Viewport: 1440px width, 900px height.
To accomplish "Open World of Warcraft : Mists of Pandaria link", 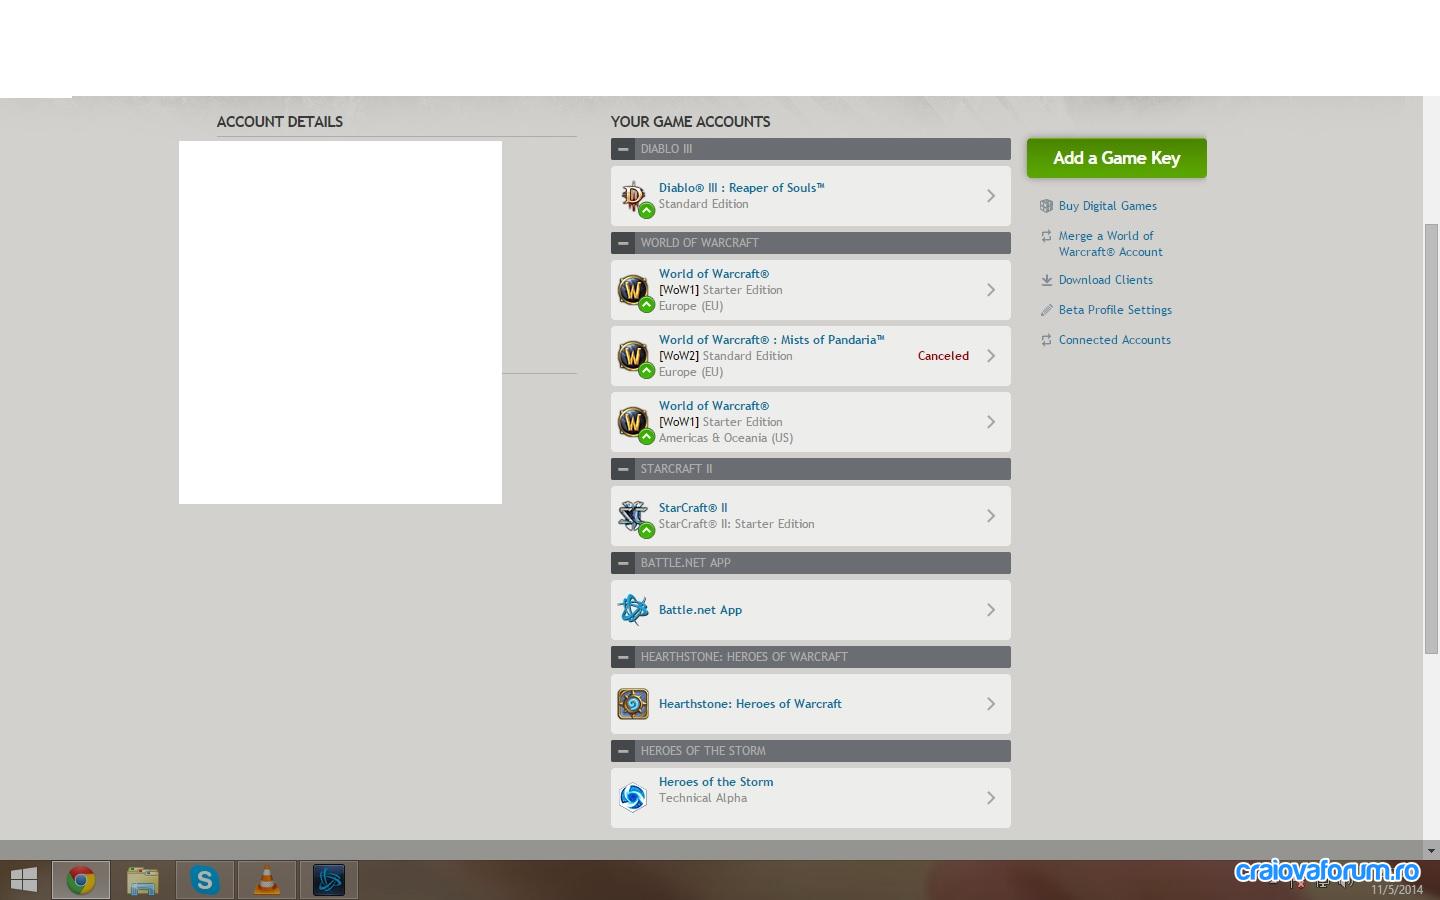I will pos(771,340).
